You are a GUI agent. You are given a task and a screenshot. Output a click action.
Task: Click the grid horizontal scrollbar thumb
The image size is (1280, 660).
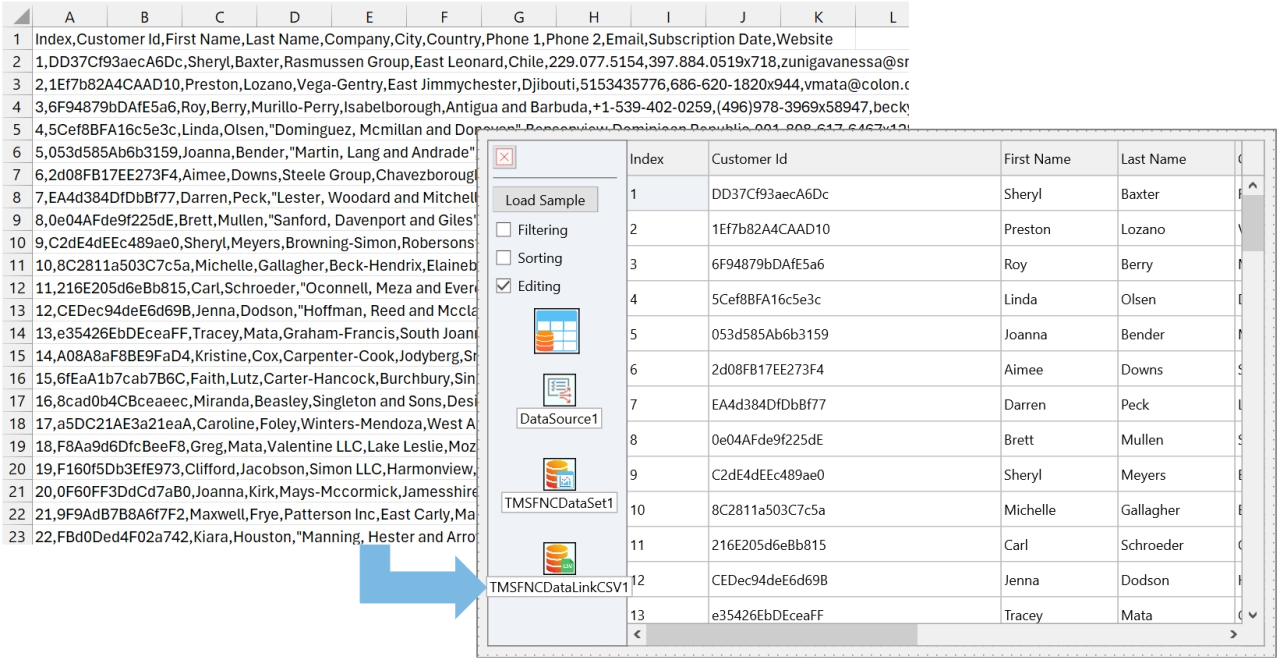coord(782,635)
